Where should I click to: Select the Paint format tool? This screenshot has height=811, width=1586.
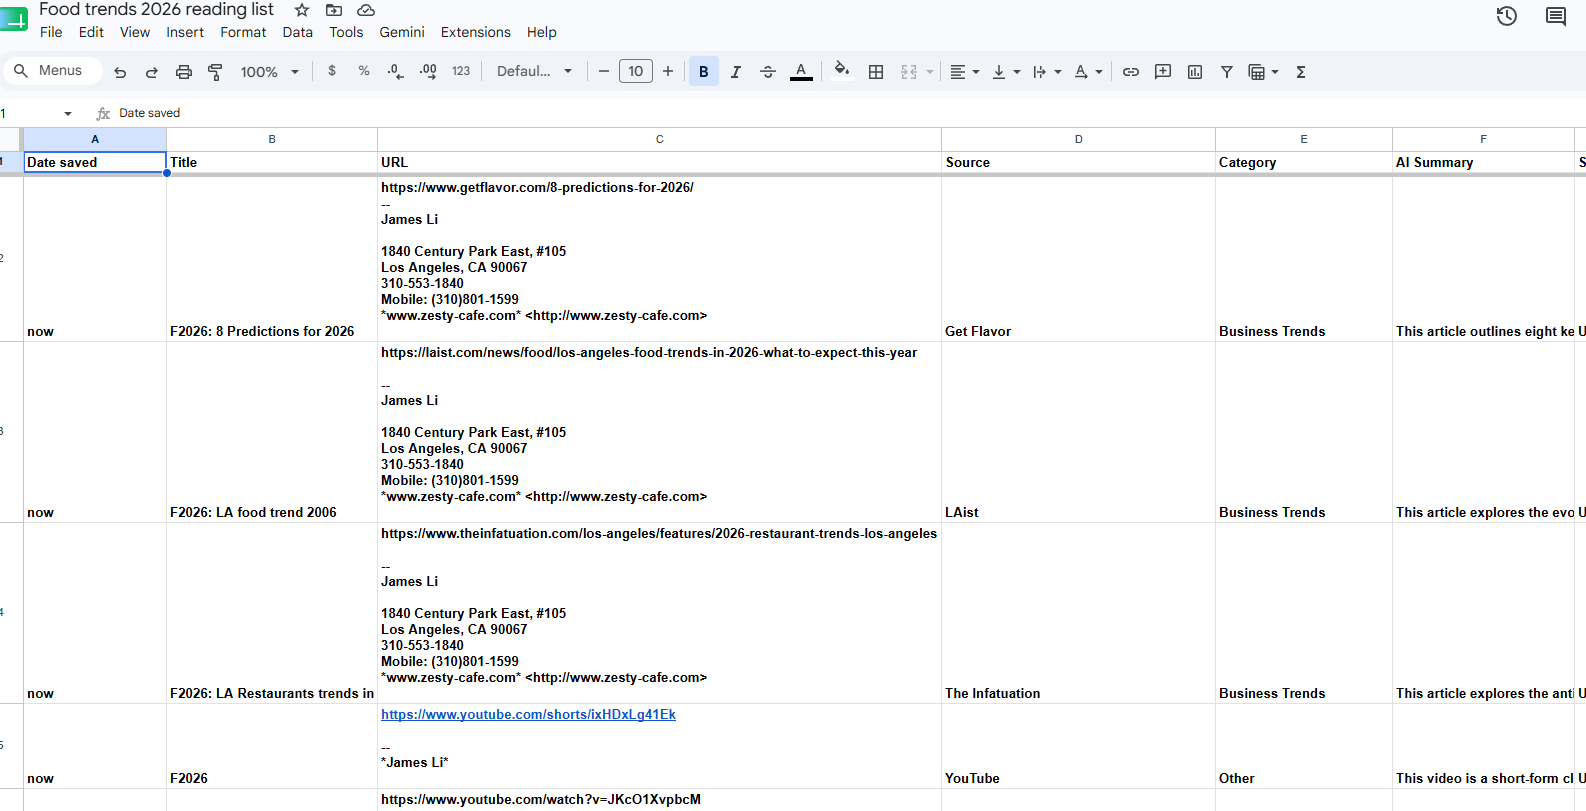click(x=215, y=72)
